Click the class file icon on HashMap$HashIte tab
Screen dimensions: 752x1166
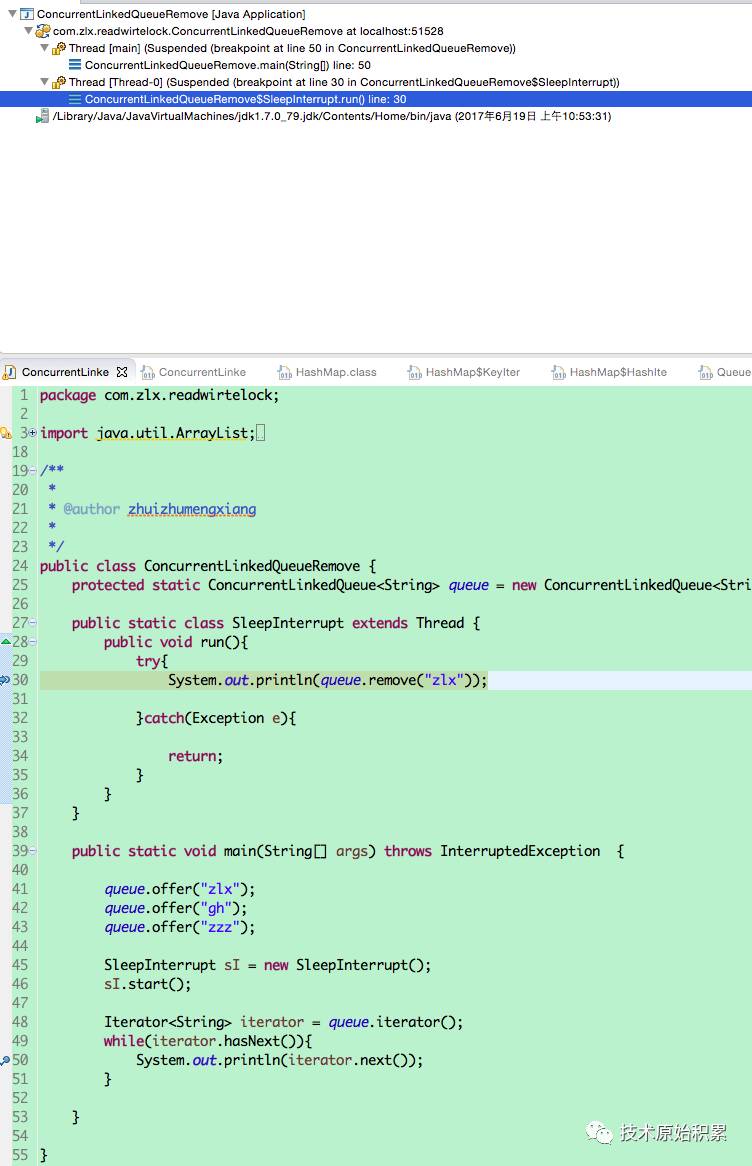(x=559, y=373)
